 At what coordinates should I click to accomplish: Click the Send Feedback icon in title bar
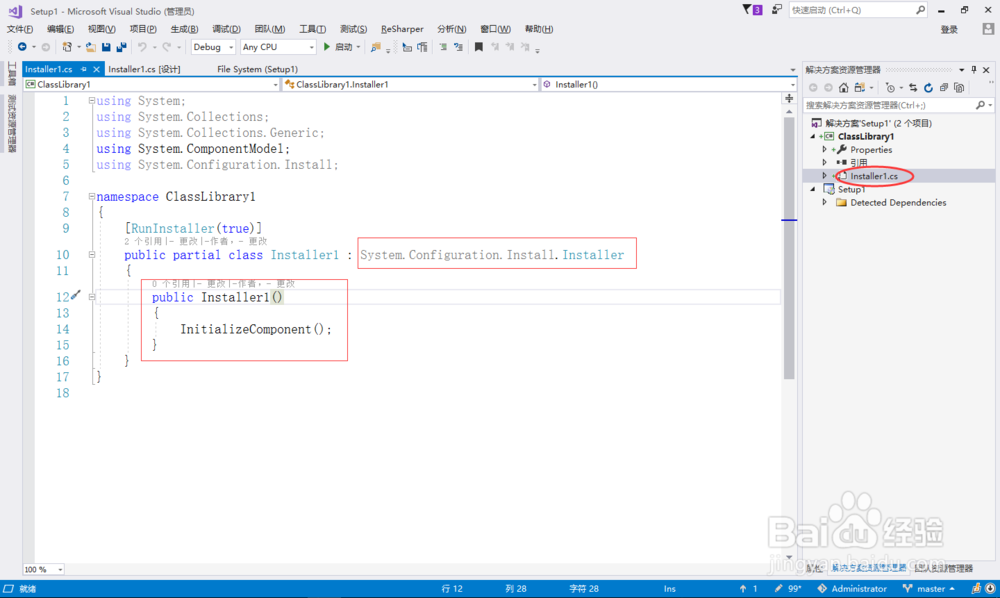tap(776, 10)
